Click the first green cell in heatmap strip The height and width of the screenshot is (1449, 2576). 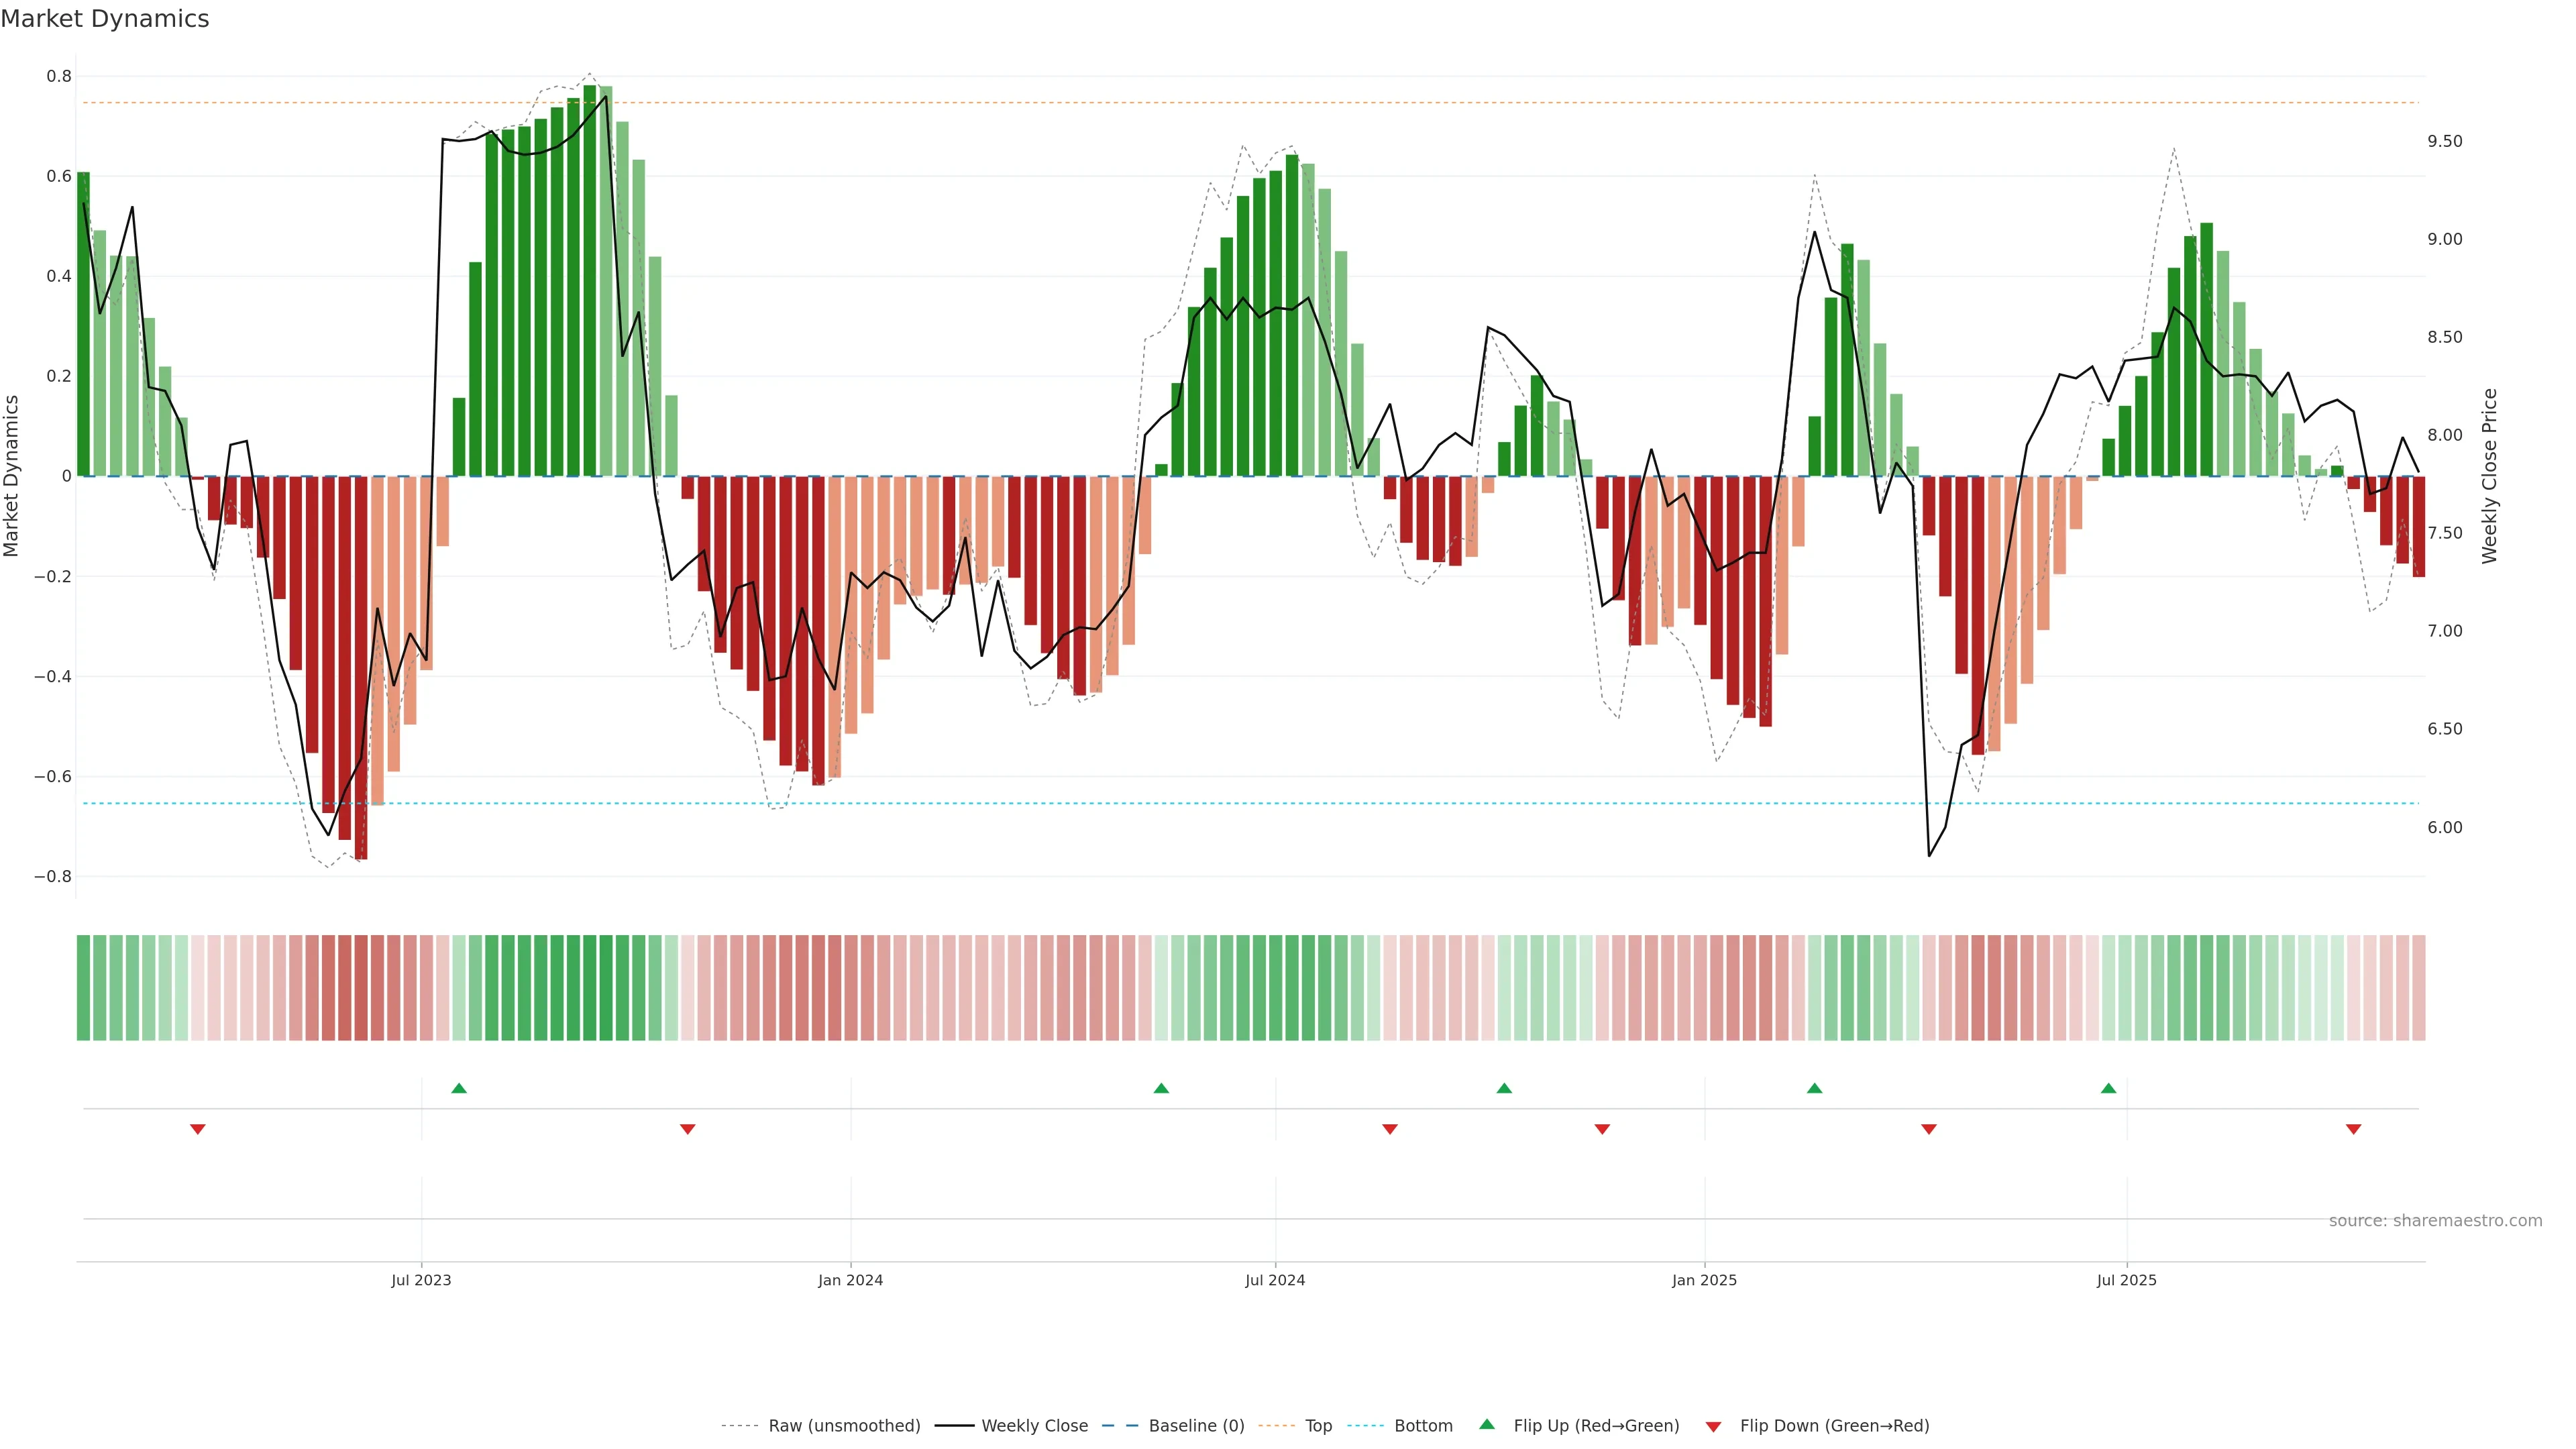pos(83,987)
